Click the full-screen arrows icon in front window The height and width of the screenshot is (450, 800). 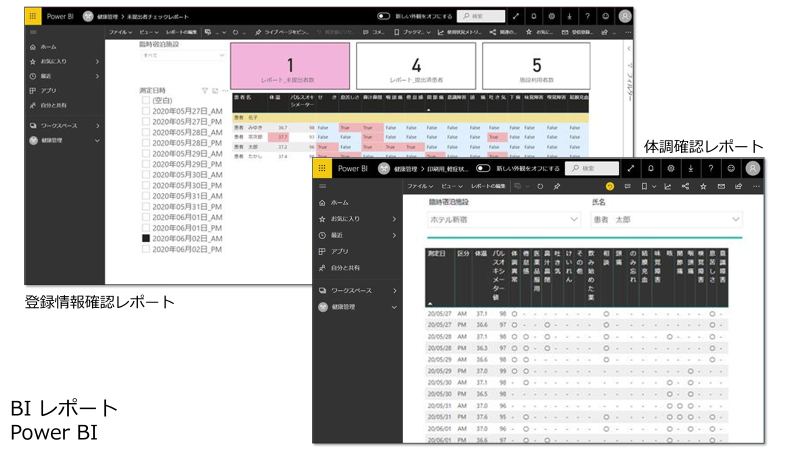click(631, 168)
